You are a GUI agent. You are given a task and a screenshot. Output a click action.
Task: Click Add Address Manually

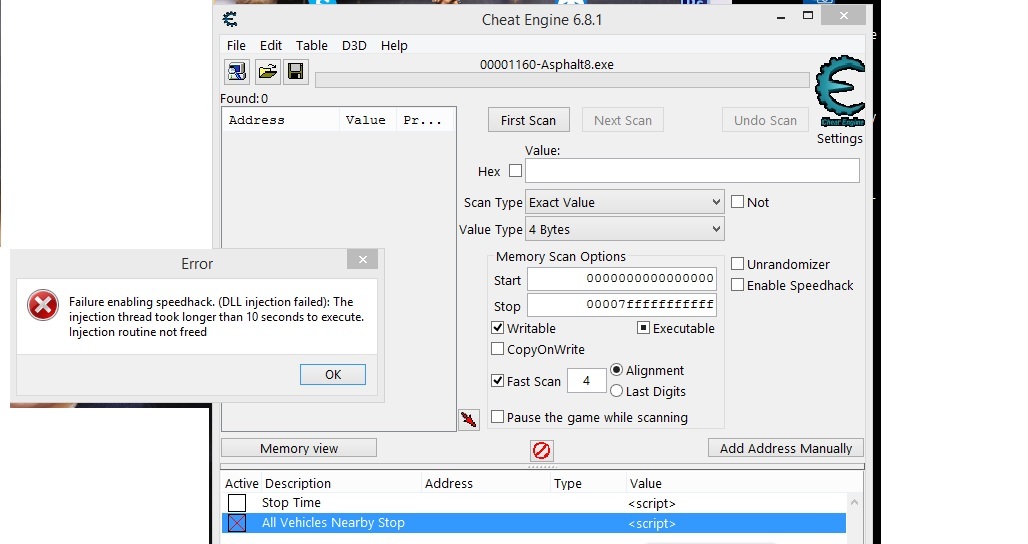786,448
